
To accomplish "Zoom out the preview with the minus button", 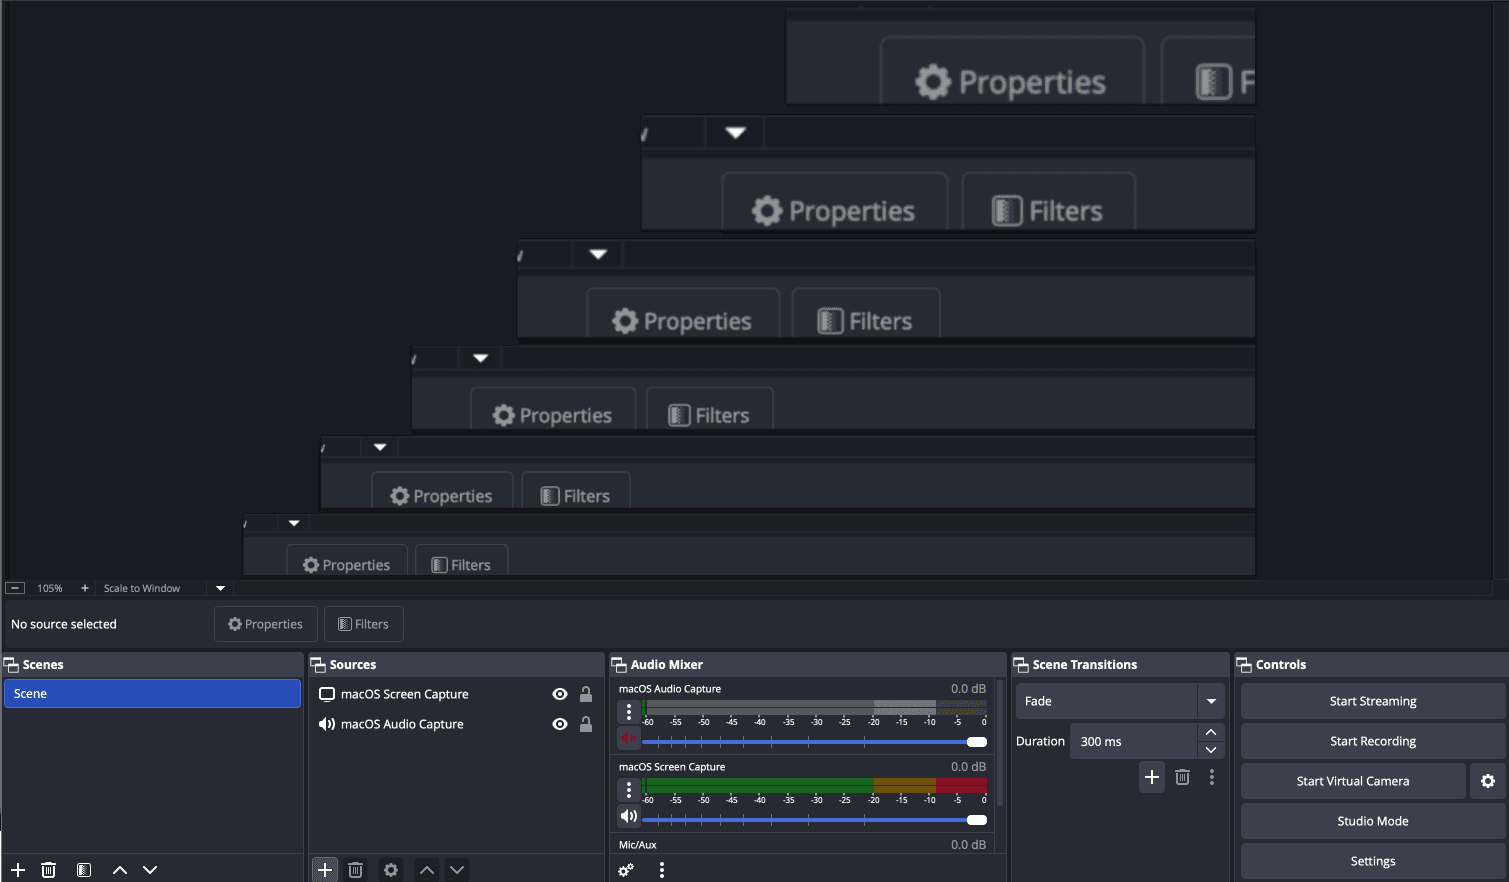I will pos(14,587).
